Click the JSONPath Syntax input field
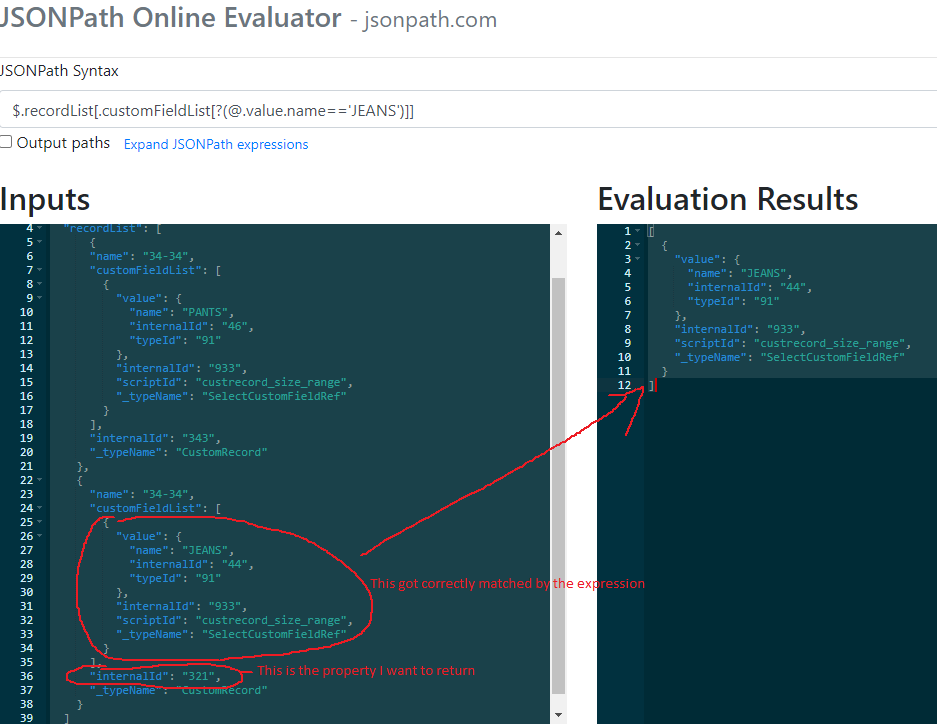 pos(468,110)
